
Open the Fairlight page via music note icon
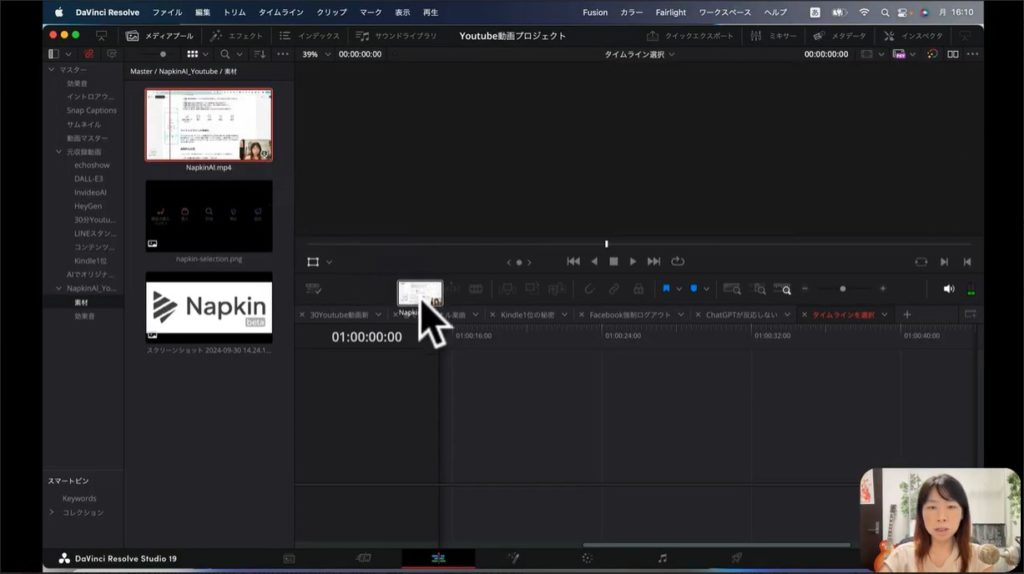pyautogui.click(x=662, y=558)
